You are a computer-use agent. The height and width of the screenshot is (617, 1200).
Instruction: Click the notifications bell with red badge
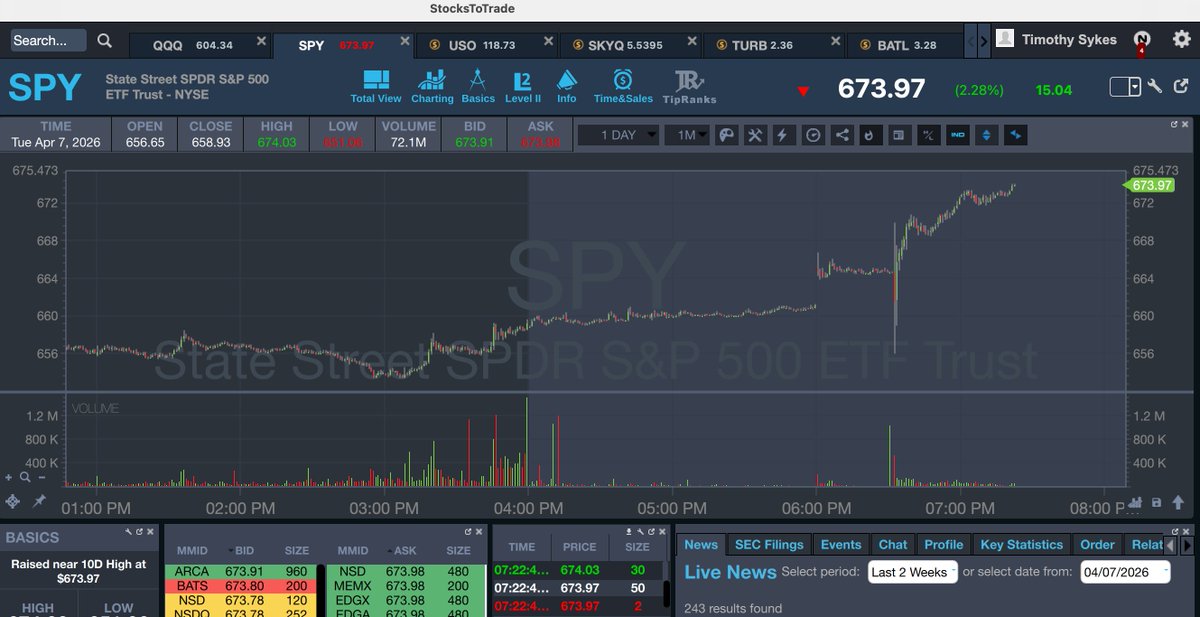coord(1141,39)
